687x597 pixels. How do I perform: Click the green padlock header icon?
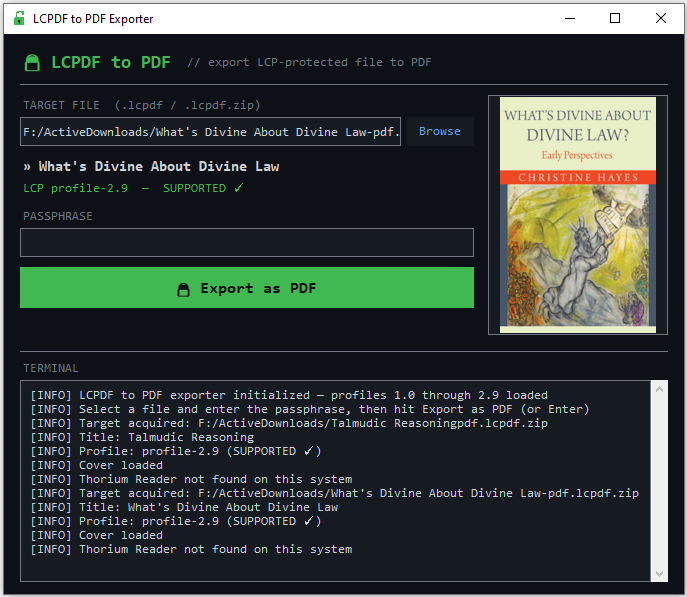(x=32, y=63)
